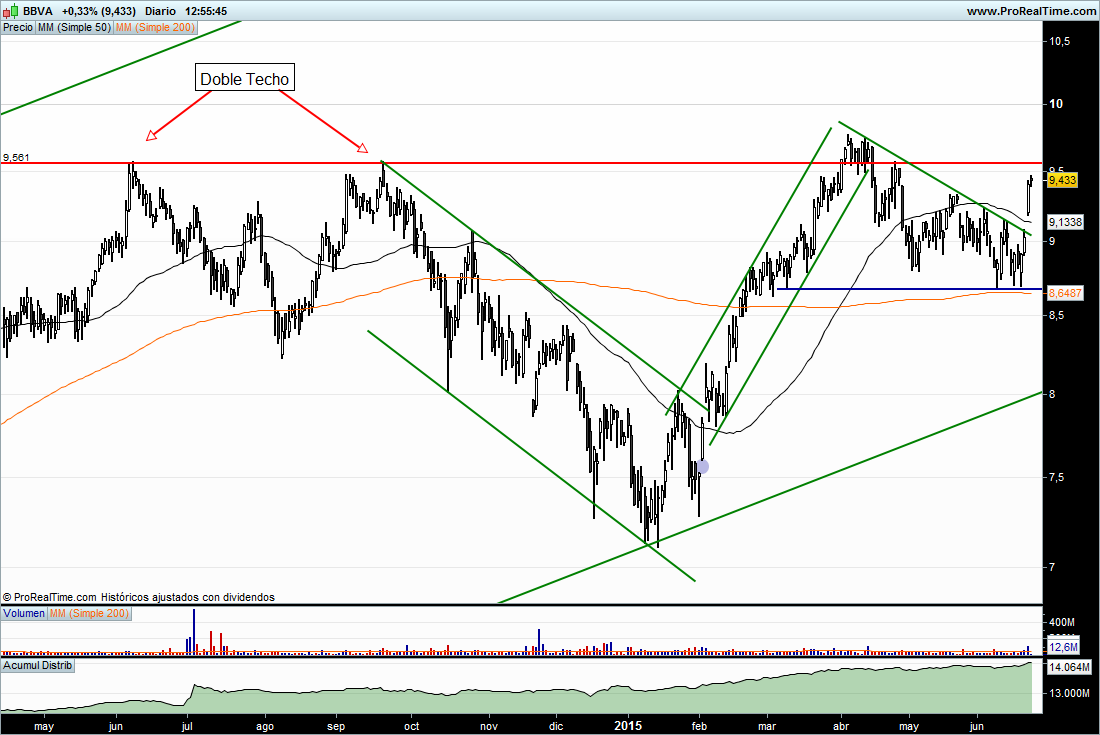Screen dimensions: 1100x735
Task: Select the Volumen panel label
Action: coord(24,614)
